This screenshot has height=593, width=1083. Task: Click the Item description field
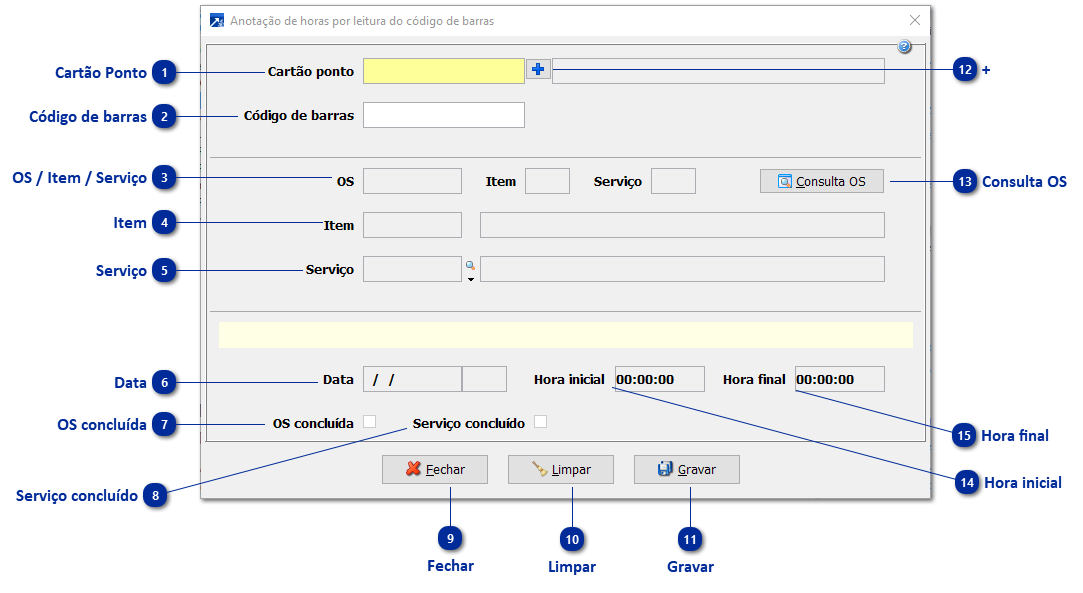coord(682,225)
